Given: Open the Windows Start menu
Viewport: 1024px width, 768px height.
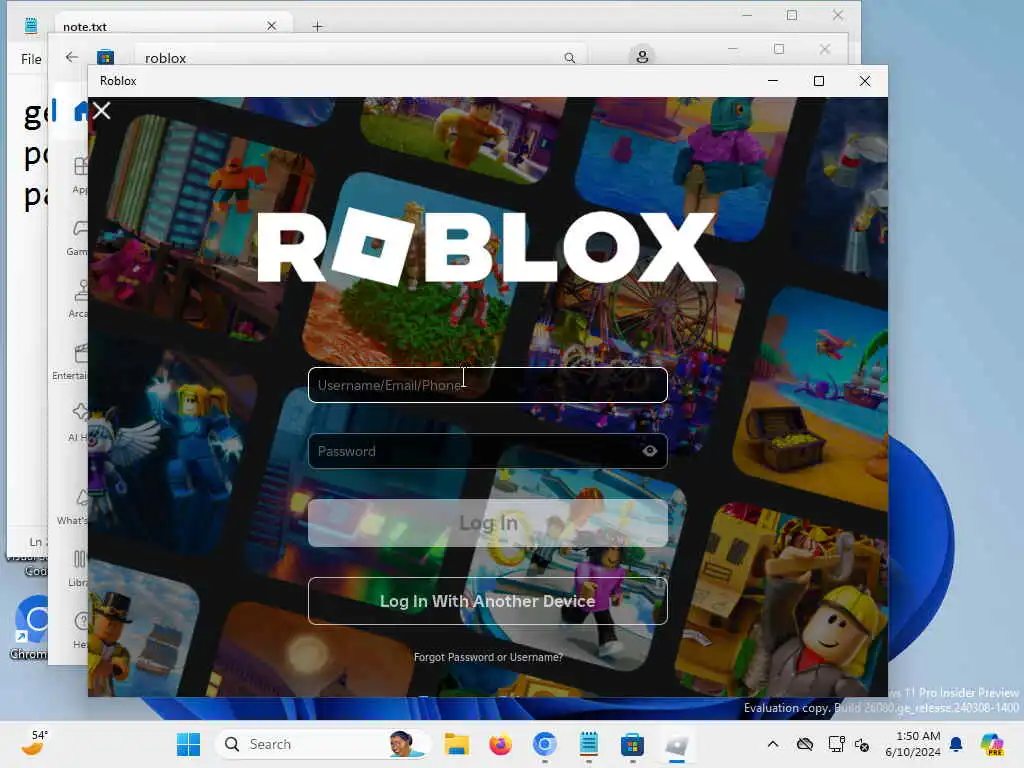Looking at the screenshot, I should (x=189, y=744).
